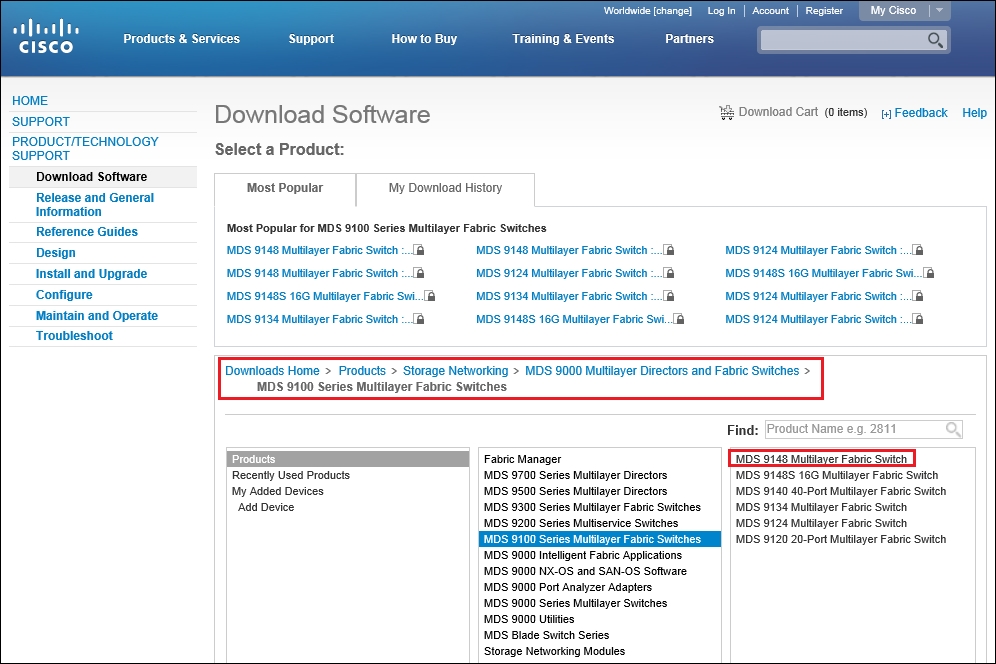Screen dimensions: 996x664
Task: Select MDS 9134 Multilayer Fabric Switch in list
Action: coord(821,508)
